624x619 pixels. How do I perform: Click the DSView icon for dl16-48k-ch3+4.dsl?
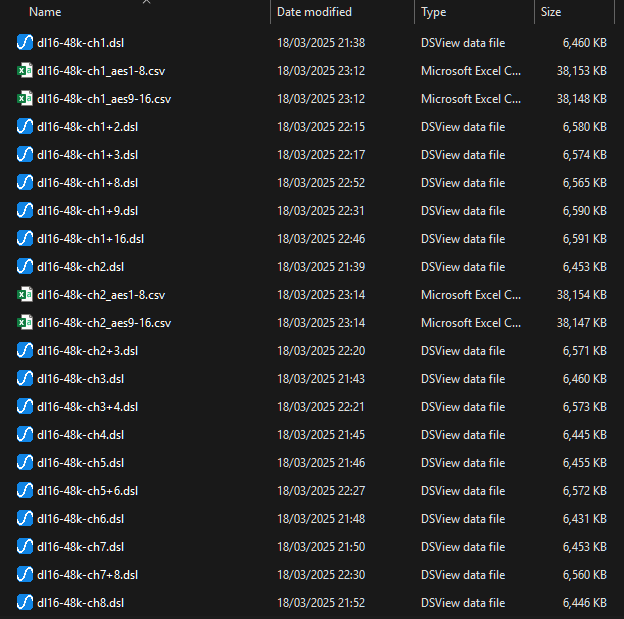click(x=25, y=406)
